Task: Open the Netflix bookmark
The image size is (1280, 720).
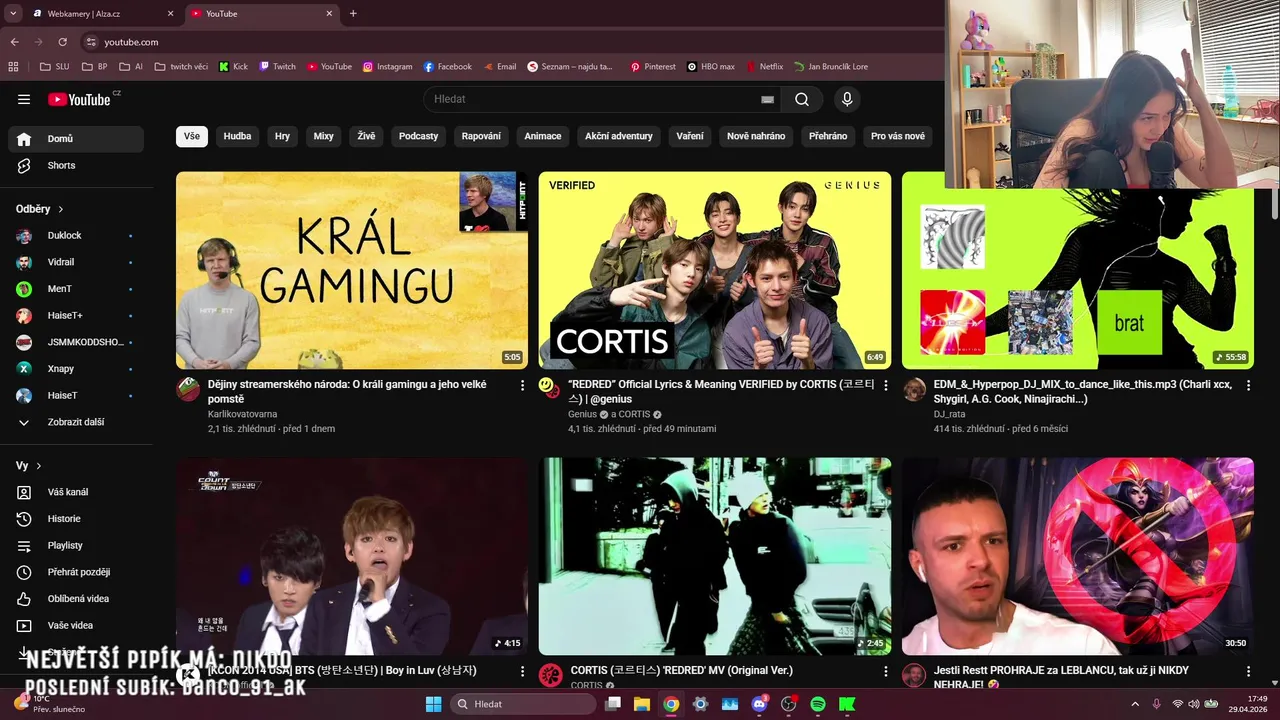Action: click(763, 67)
